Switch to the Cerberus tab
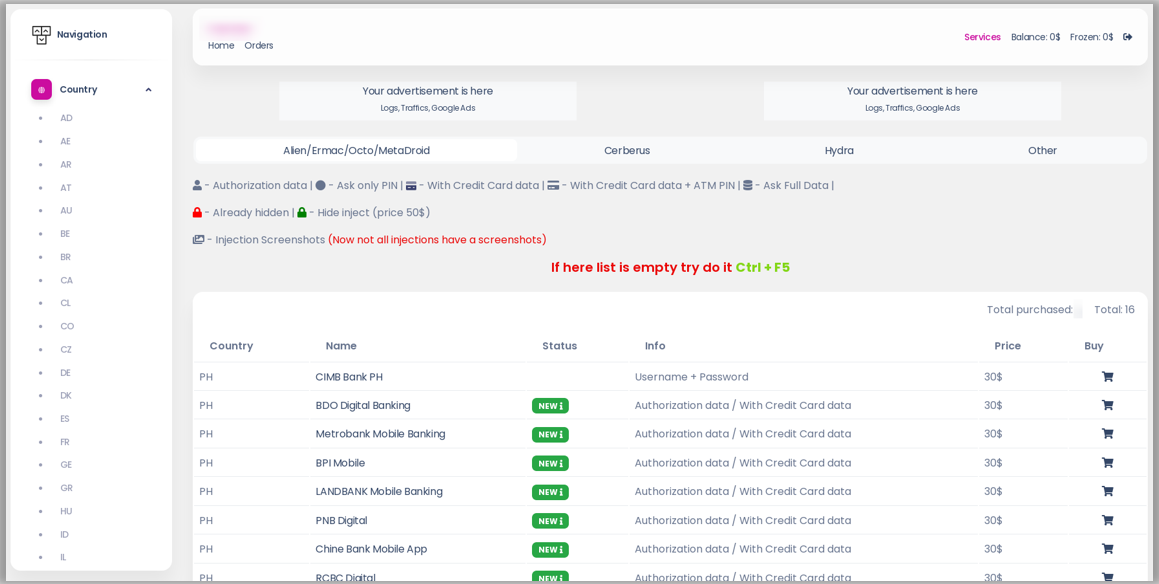The height and width of the screenshot is (584, 1159). click(626, 151)
